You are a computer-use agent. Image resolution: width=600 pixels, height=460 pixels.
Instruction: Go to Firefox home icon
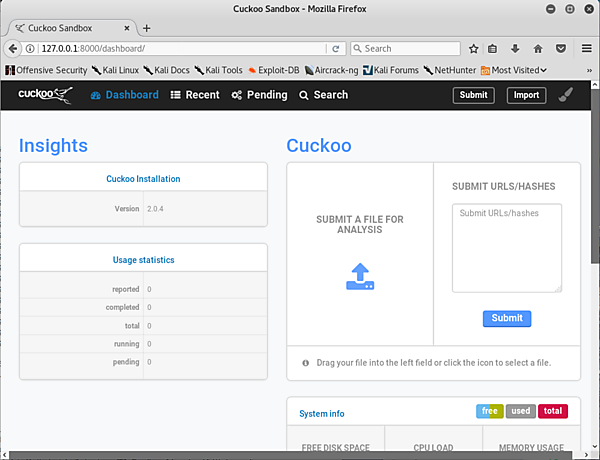538,48
